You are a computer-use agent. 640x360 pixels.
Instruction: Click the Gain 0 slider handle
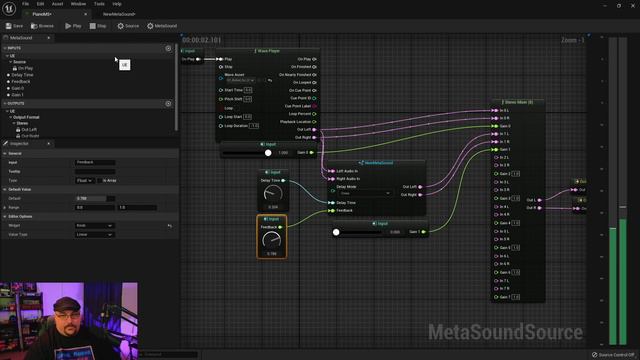coord(268,153)
